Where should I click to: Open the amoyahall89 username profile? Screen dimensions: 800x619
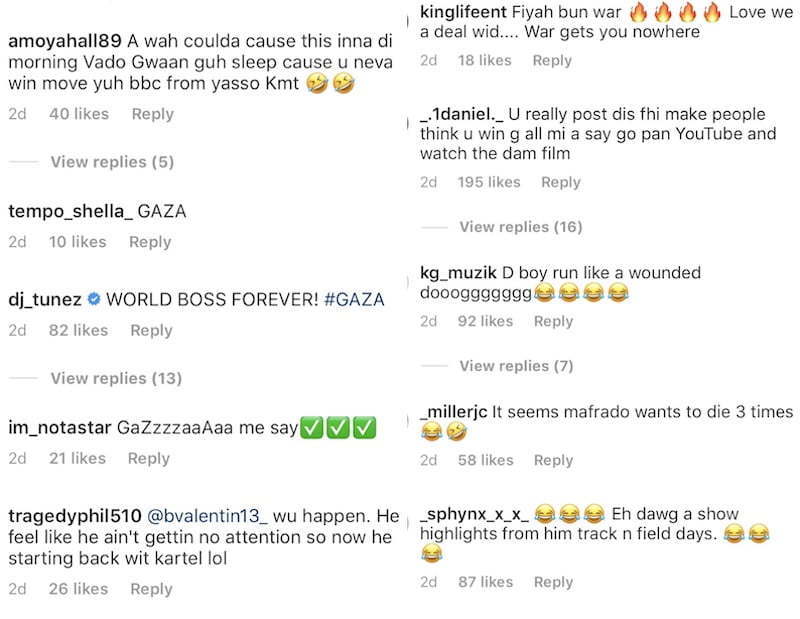click(x=65, y=41)
